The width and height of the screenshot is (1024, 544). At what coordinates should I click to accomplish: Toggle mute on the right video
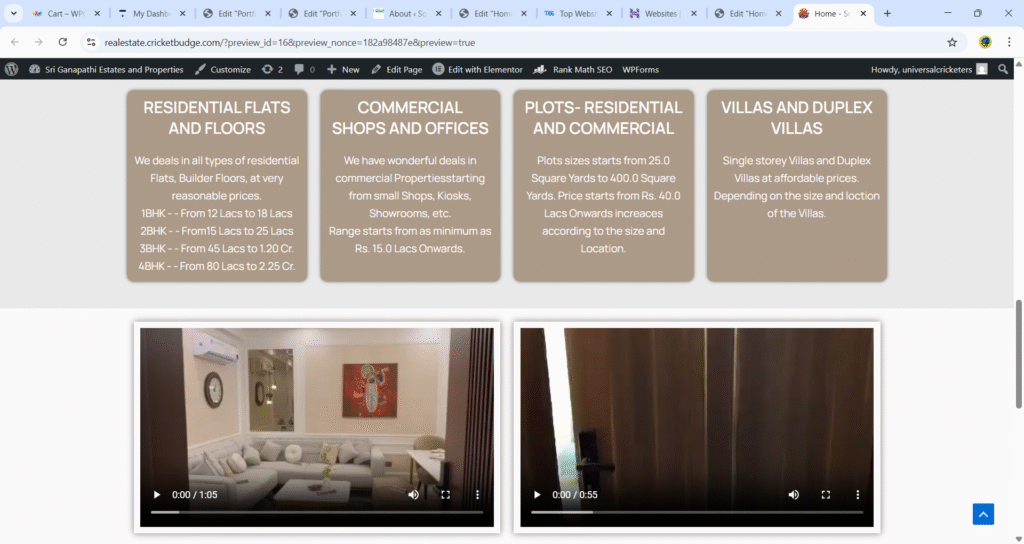point(794,495)
